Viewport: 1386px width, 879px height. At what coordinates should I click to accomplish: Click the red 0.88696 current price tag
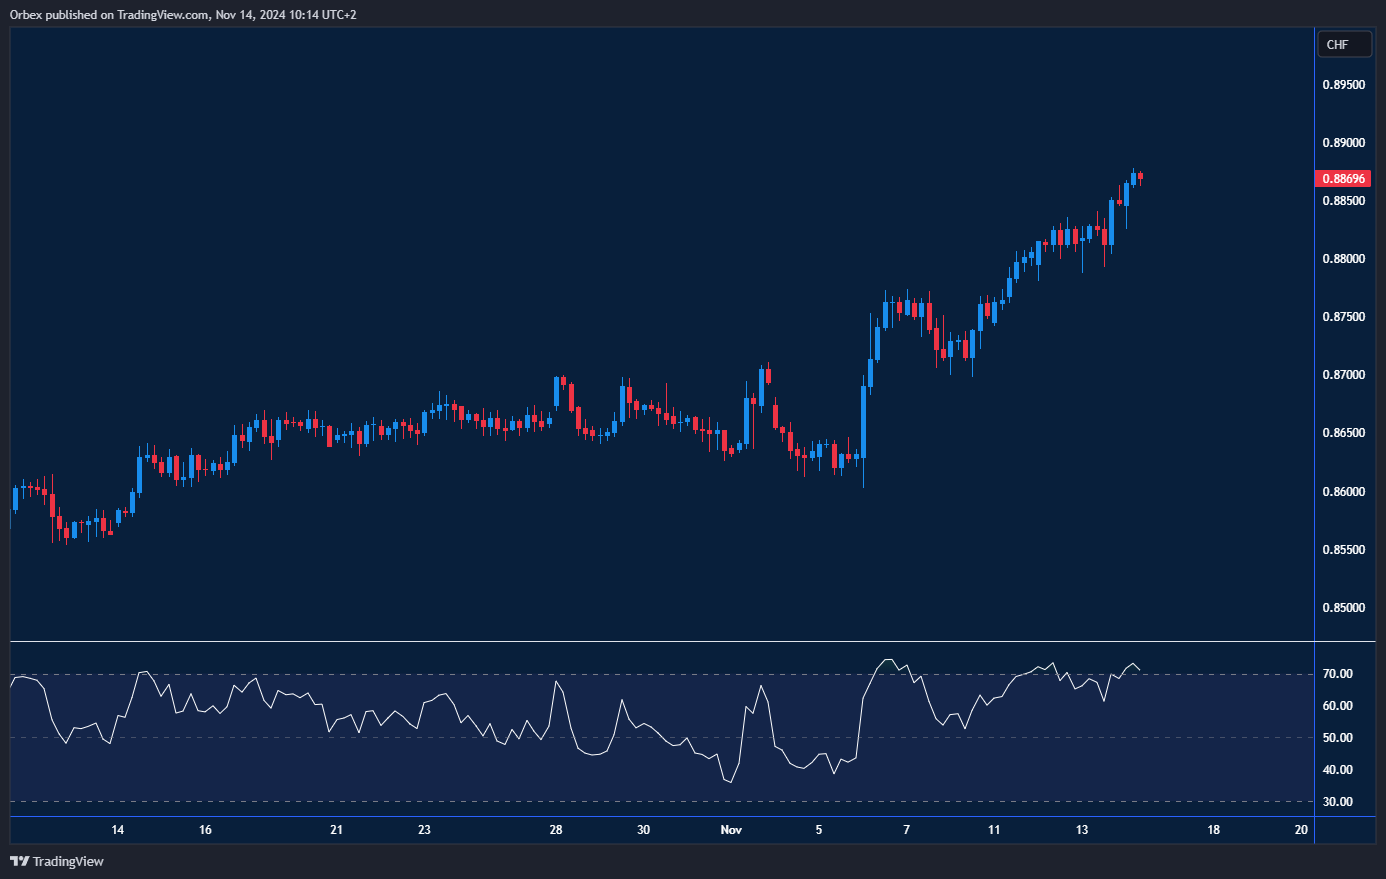coord(1343,179)
